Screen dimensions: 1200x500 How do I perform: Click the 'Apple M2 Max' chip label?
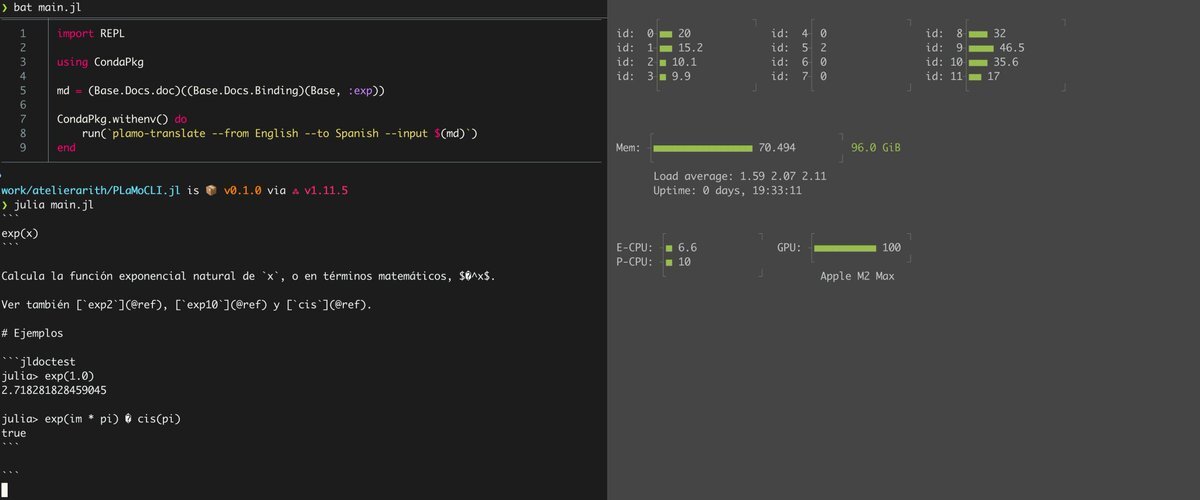click(x=857, y=276)
